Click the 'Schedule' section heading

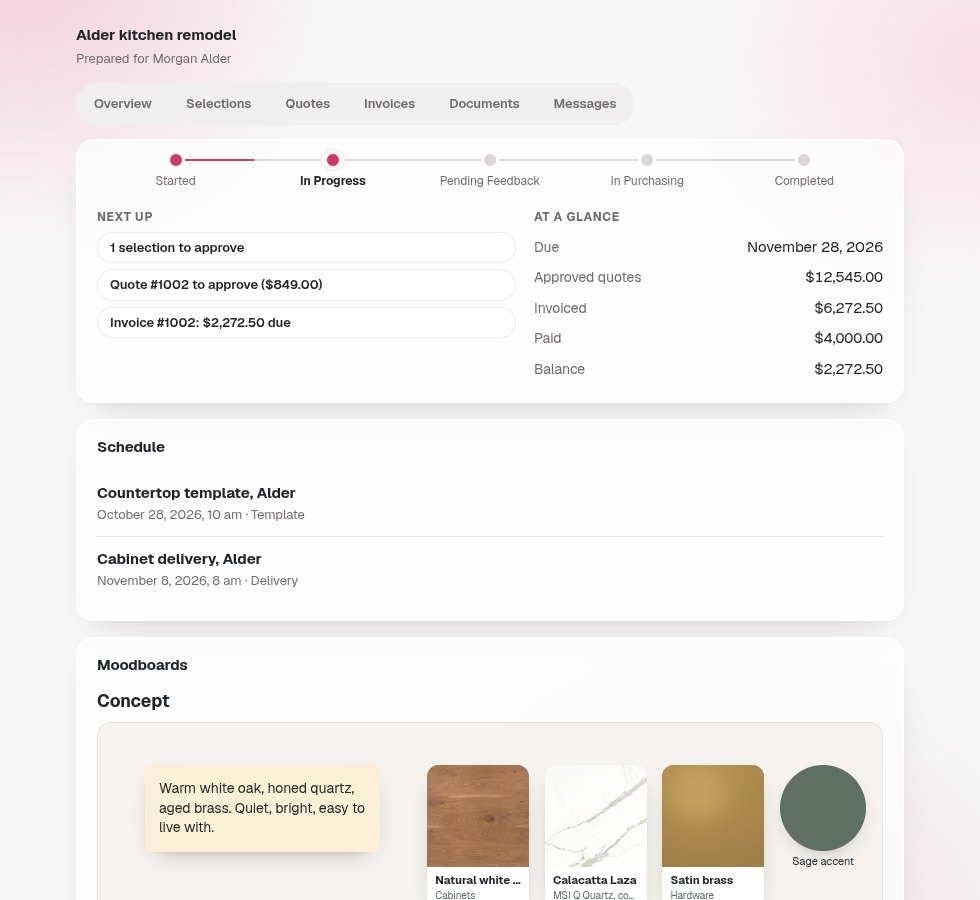[x=131, y=447]
